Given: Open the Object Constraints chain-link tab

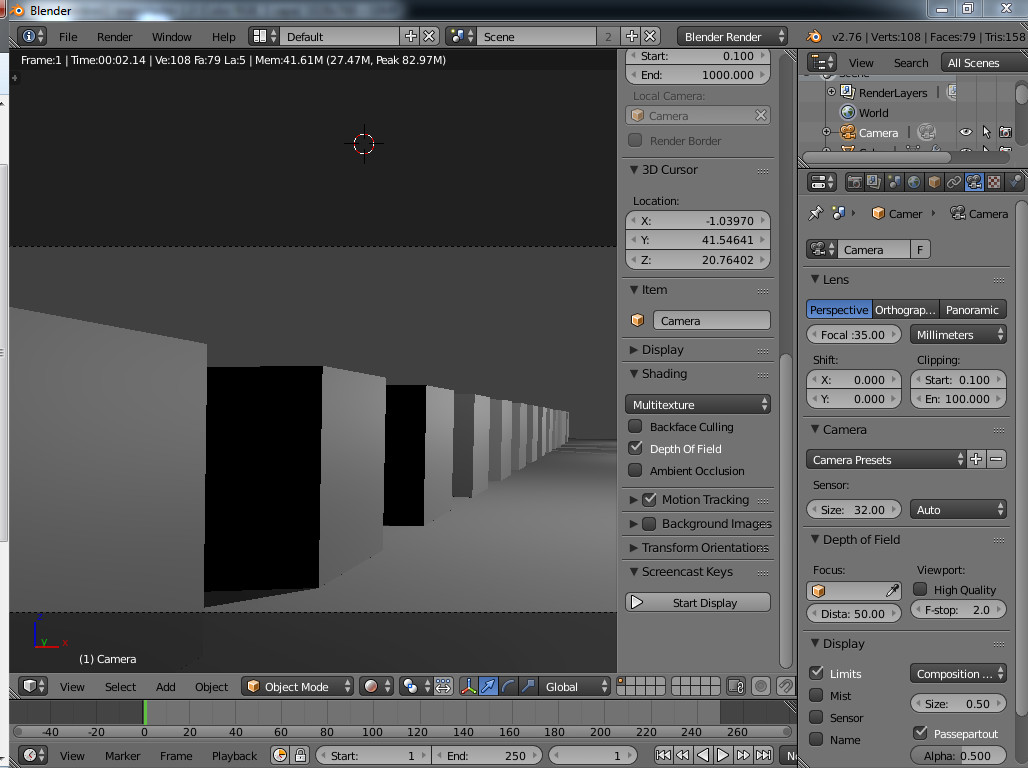Looking at the screenshot, I should 954,182.
